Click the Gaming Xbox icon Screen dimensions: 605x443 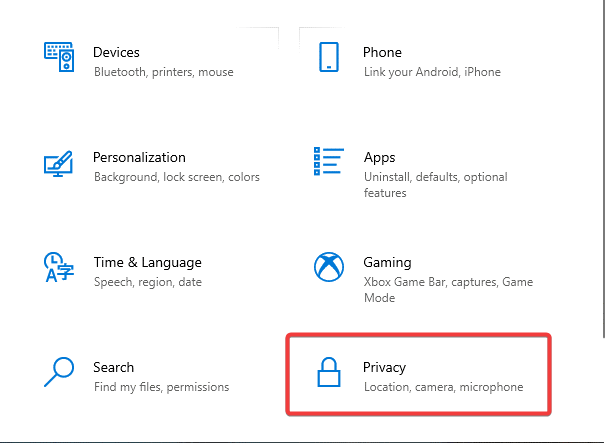[329, 267]
